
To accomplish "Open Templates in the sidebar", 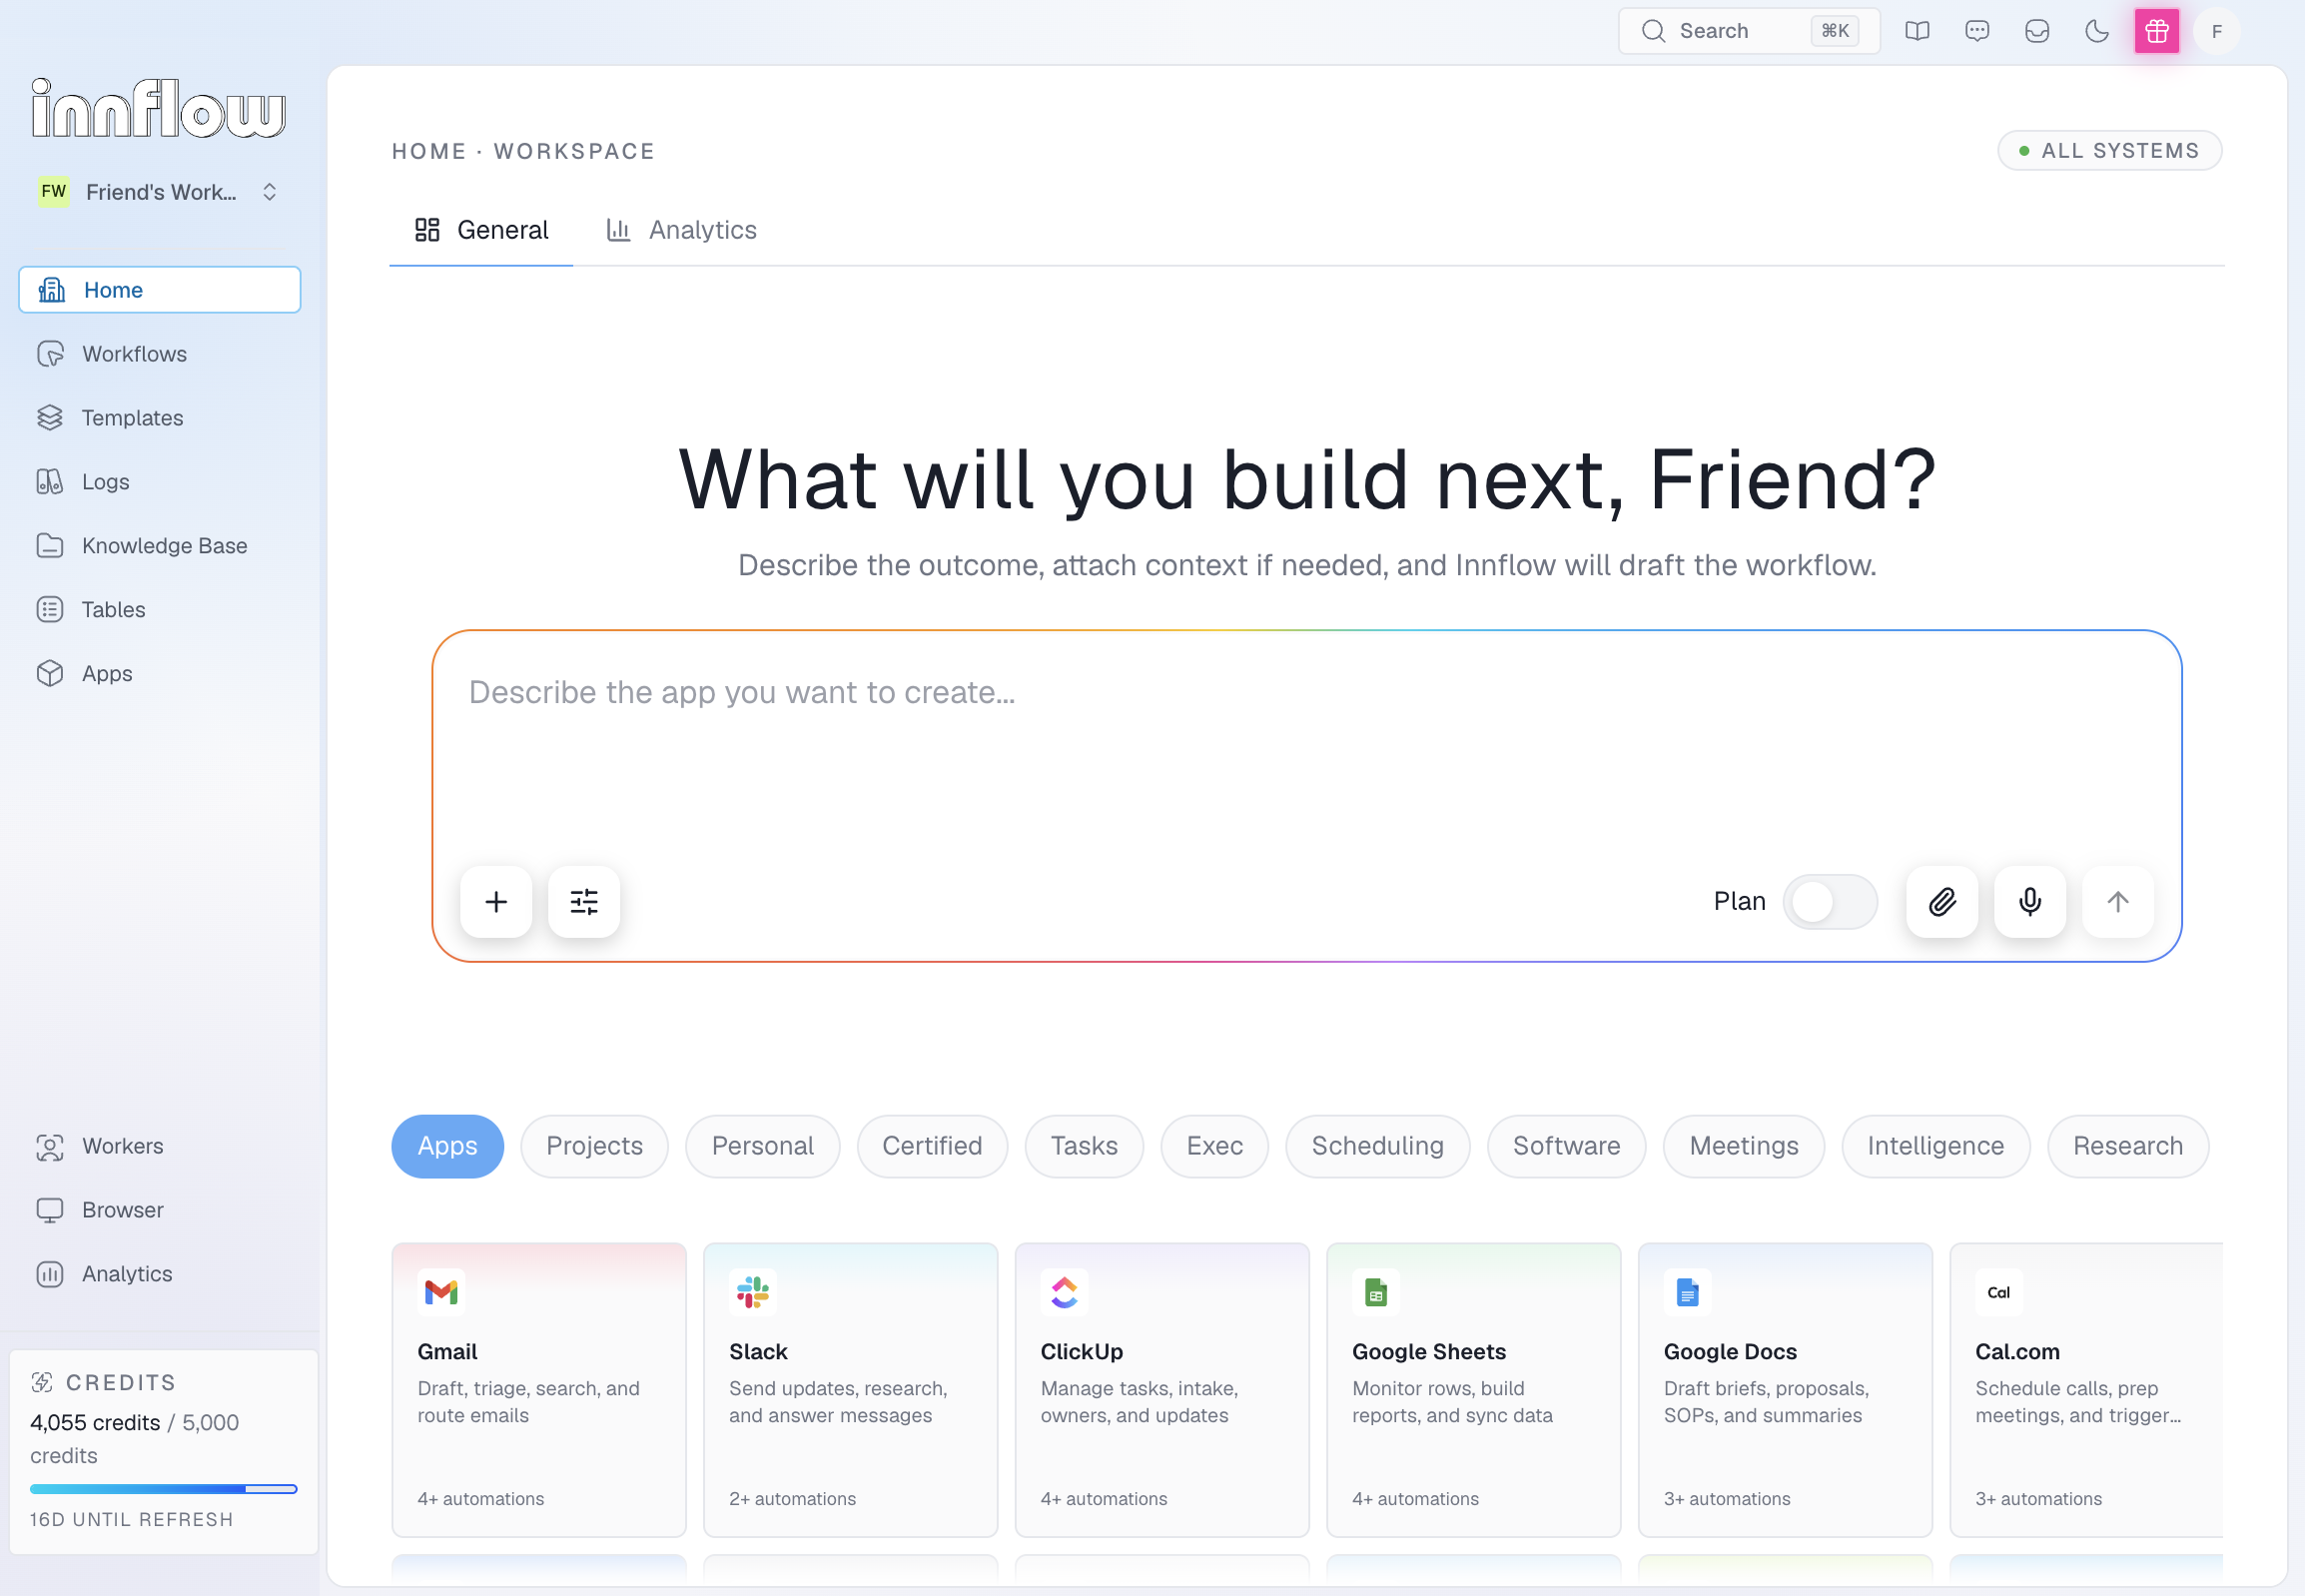I will 160,418.
